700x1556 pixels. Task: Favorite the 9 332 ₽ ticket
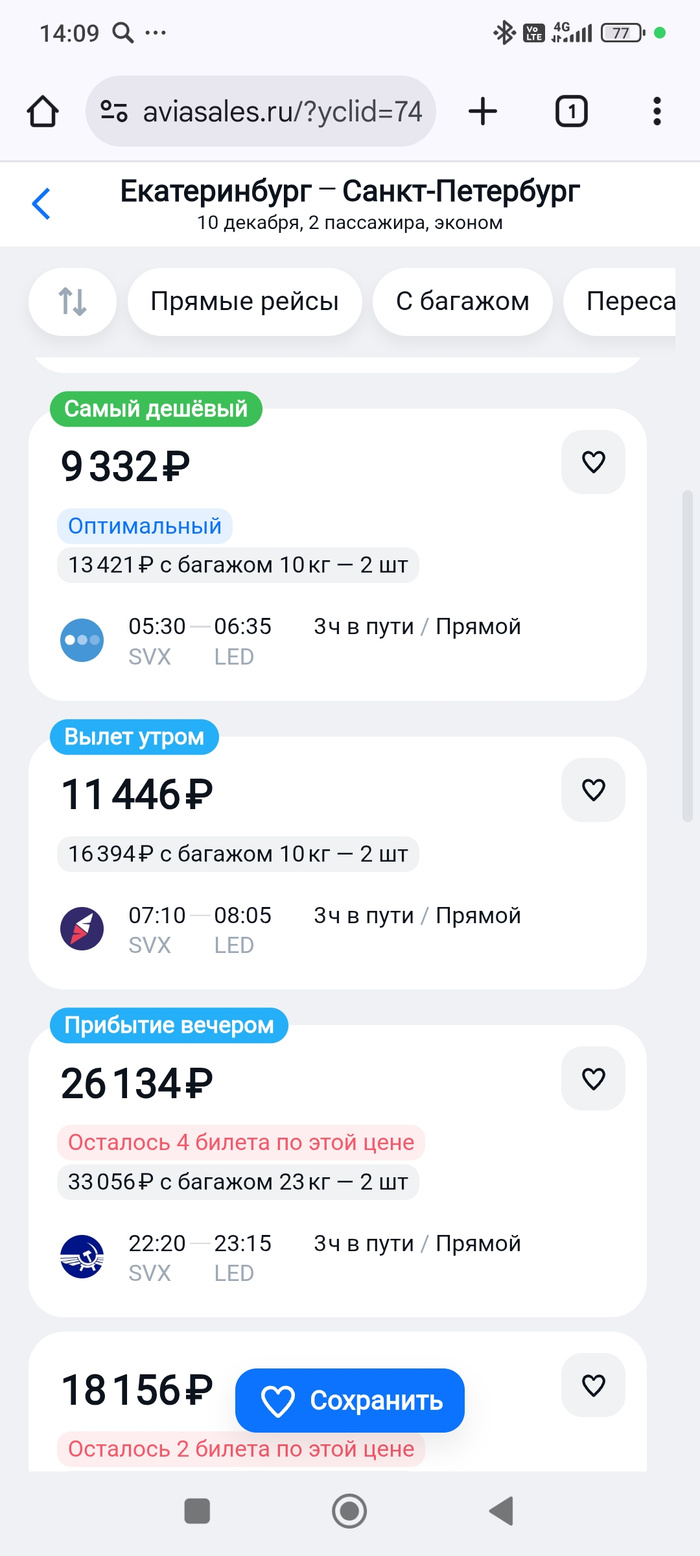pos(593,462)
